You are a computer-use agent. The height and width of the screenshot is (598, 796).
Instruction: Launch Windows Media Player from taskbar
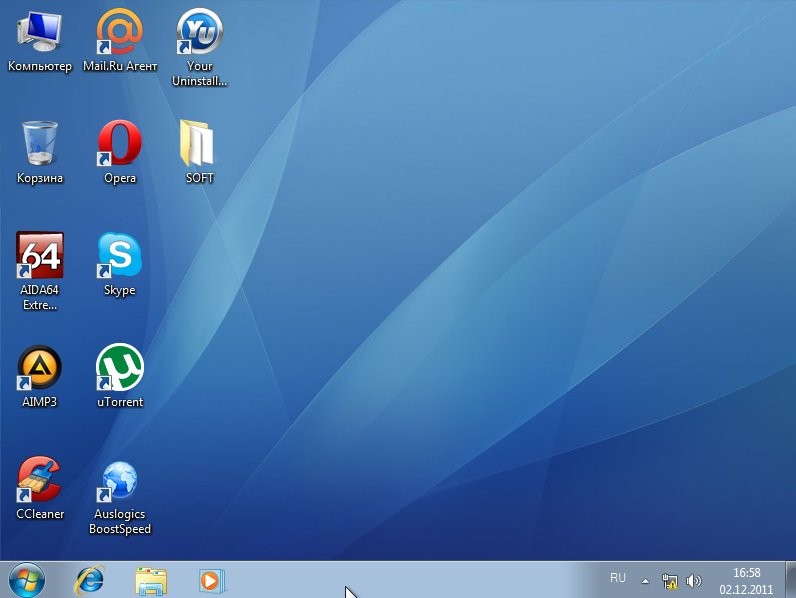pyautogui.click(x=211, y=580)
